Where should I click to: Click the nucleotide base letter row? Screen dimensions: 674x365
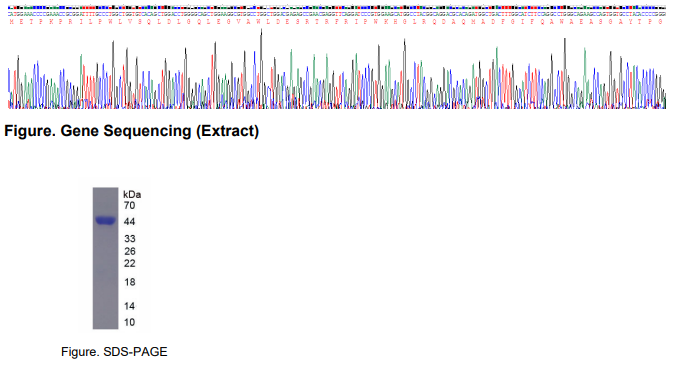coord(337,14)
